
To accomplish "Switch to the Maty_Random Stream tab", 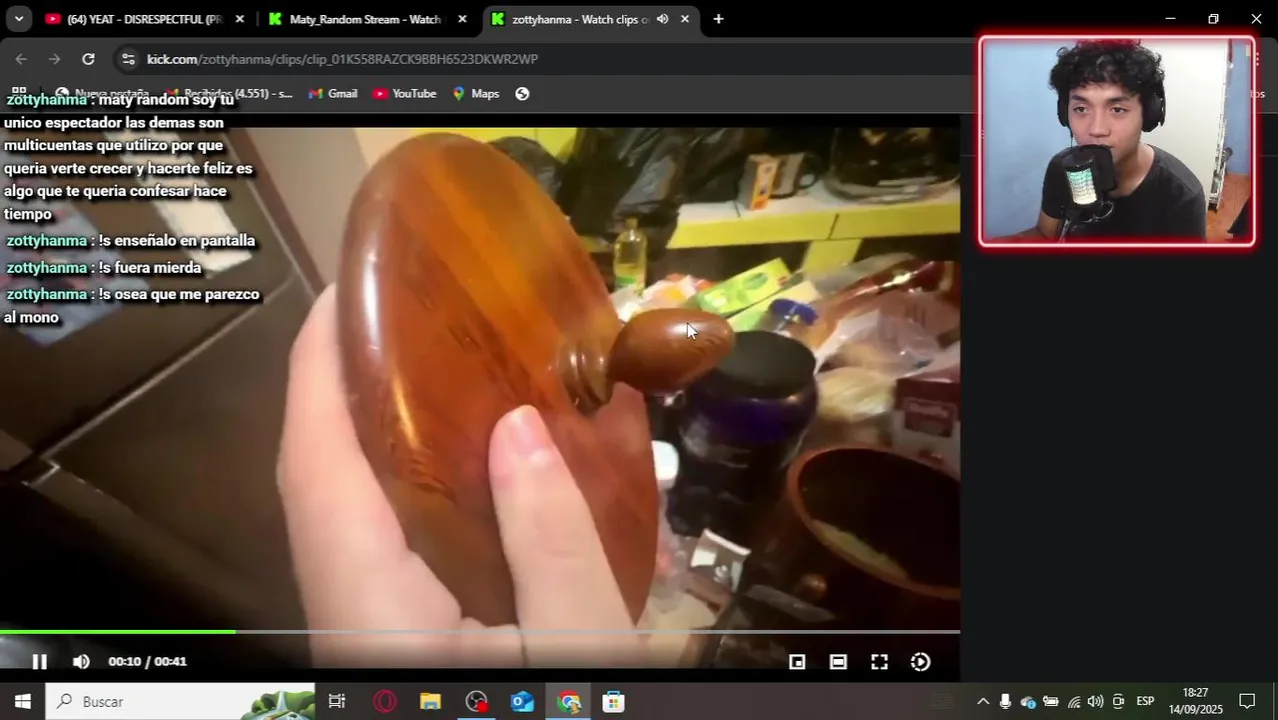I will (364, 19).
